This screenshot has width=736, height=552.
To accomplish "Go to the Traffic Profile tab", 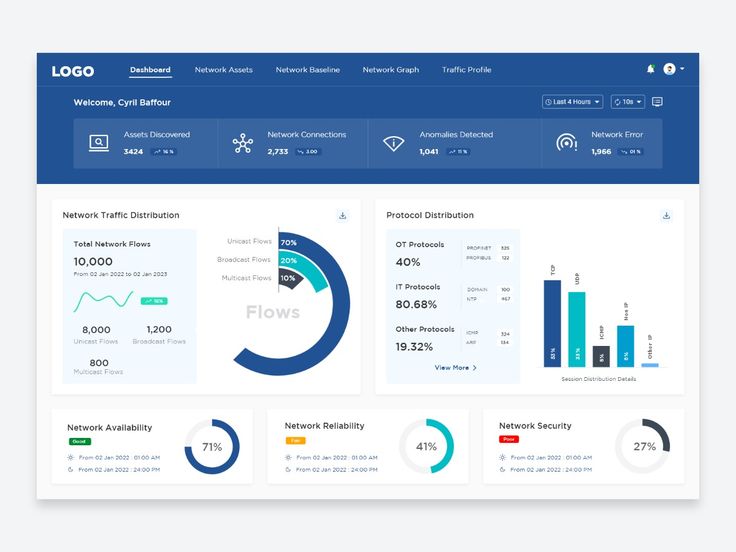I will click(467, 70).
